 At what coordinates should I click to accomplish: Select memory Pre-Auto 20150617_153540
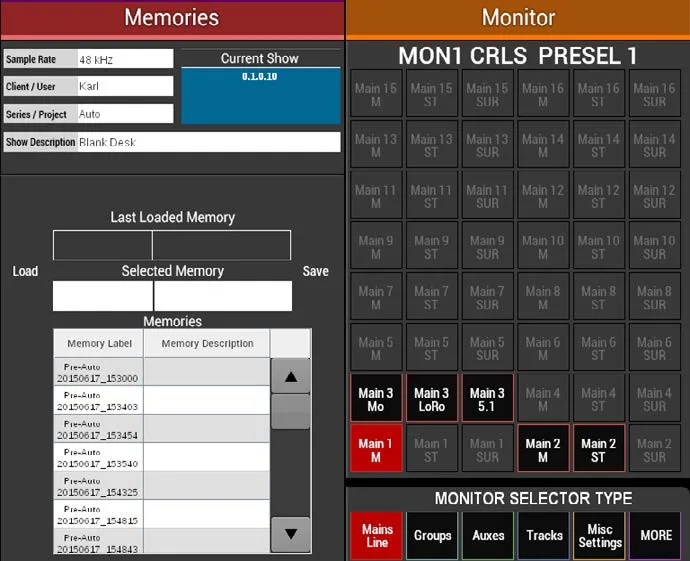coord(162,458)
